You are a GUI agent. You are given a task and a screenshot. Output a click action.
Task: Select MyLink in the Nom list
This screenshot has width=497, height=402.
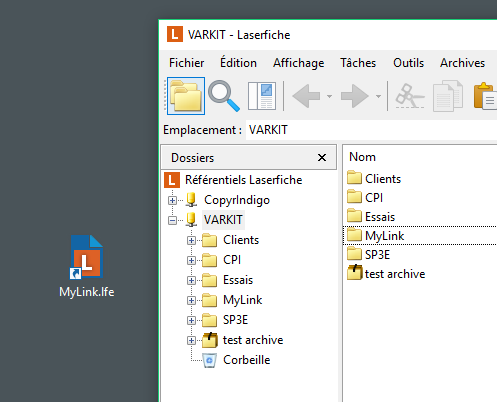point(385,236)
